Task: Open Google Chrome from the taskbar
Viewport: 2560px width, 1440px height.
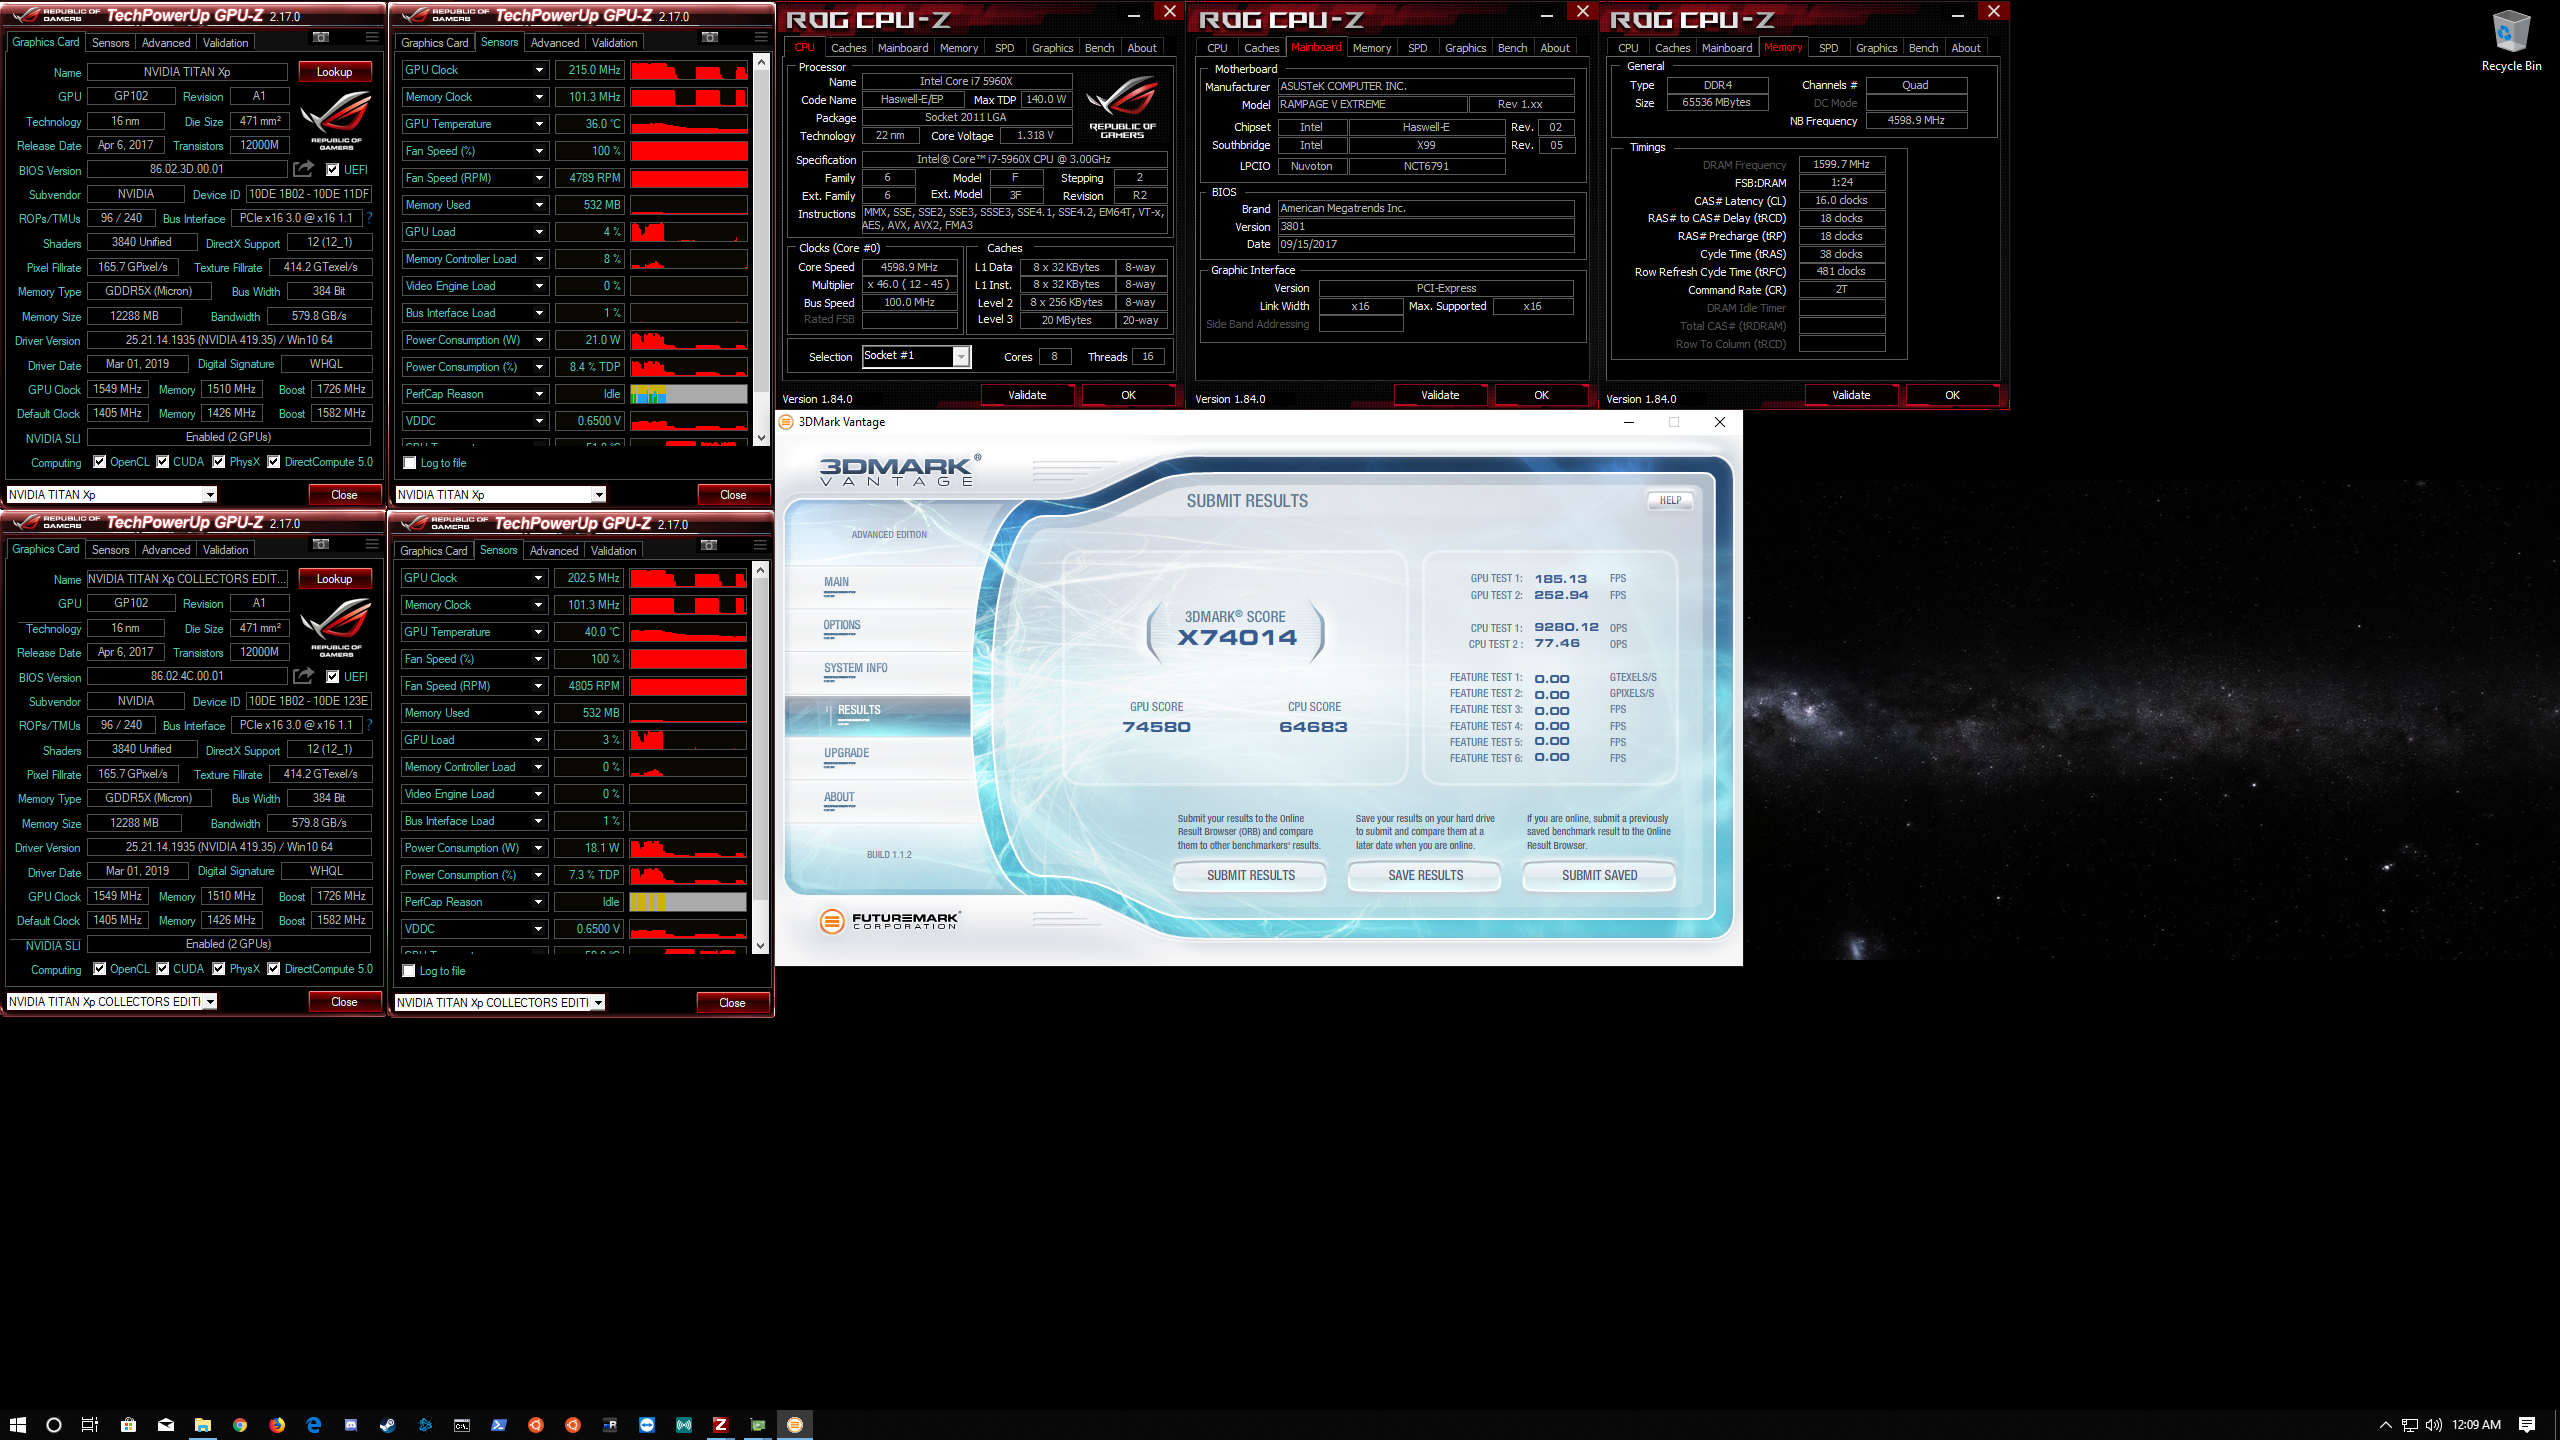Action: pos(240,1425)
